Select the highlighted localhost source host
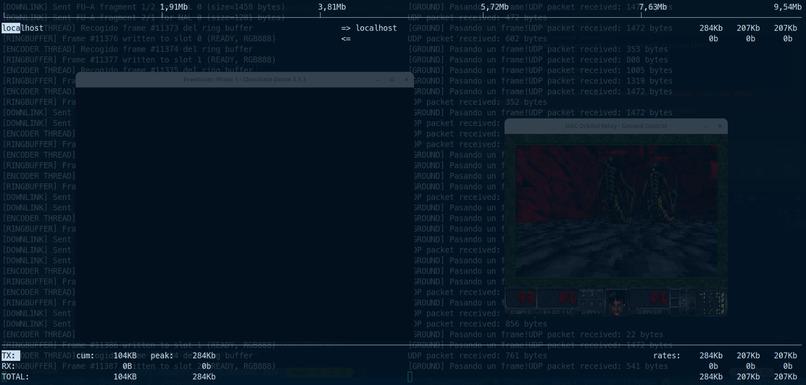 point(23,28)
